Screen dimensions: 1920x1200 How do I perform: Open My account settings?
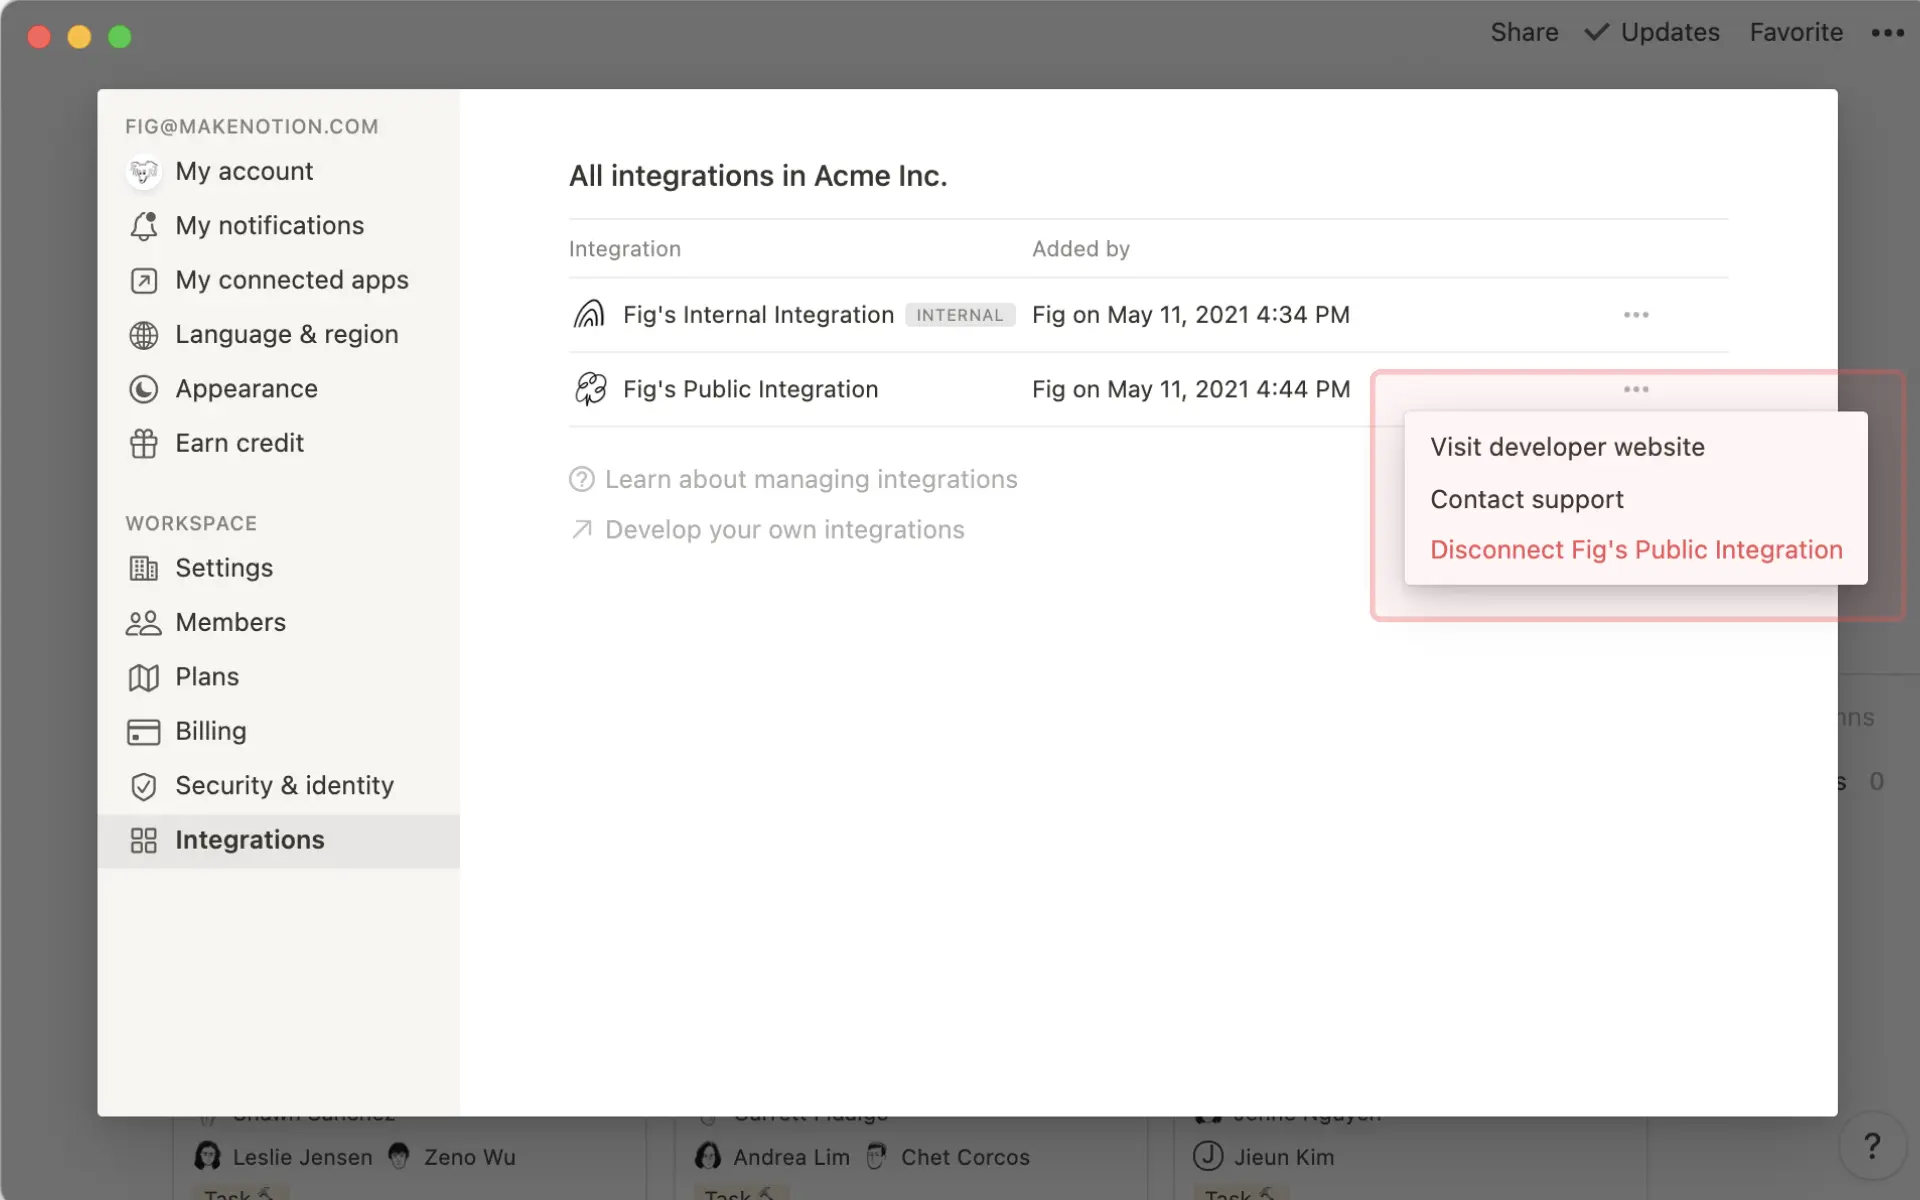(244, 171)
